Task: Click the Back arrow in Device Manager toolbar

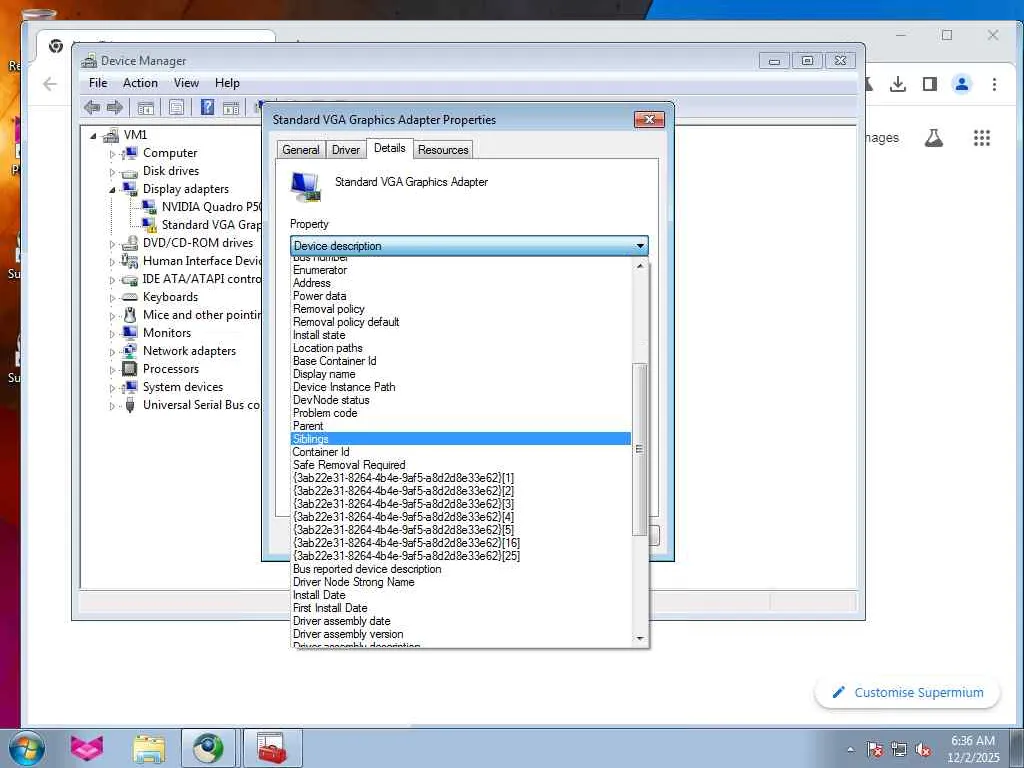Action: point(92,108)
